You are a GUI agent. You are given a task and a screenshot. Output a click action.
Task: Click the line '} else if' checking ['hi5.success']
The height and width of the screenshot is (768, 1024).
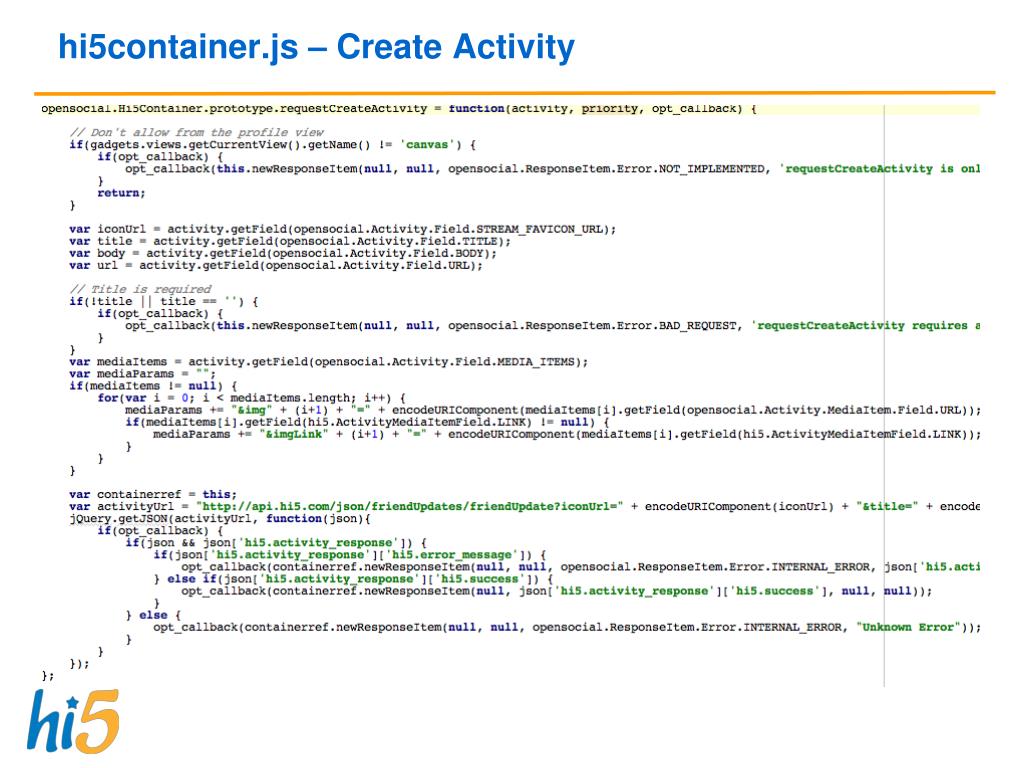pos(353,579)
